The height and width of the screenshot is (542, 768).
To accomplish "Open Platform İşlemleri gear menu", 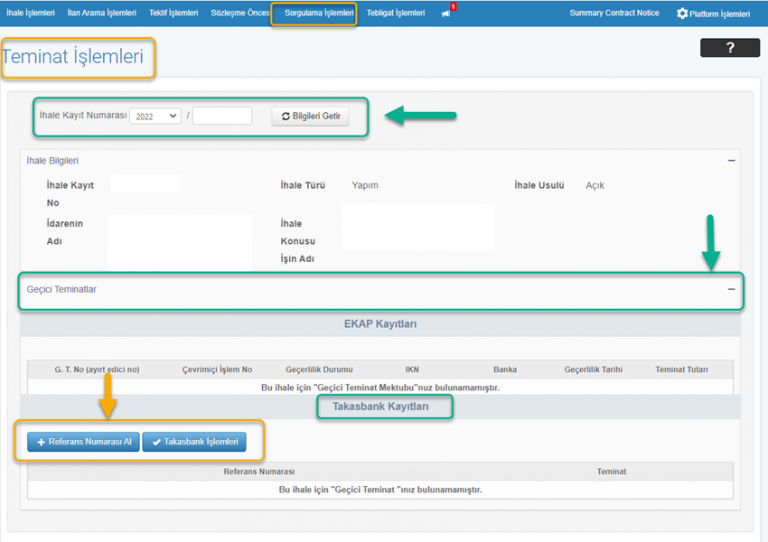I will tap(712, 13).
